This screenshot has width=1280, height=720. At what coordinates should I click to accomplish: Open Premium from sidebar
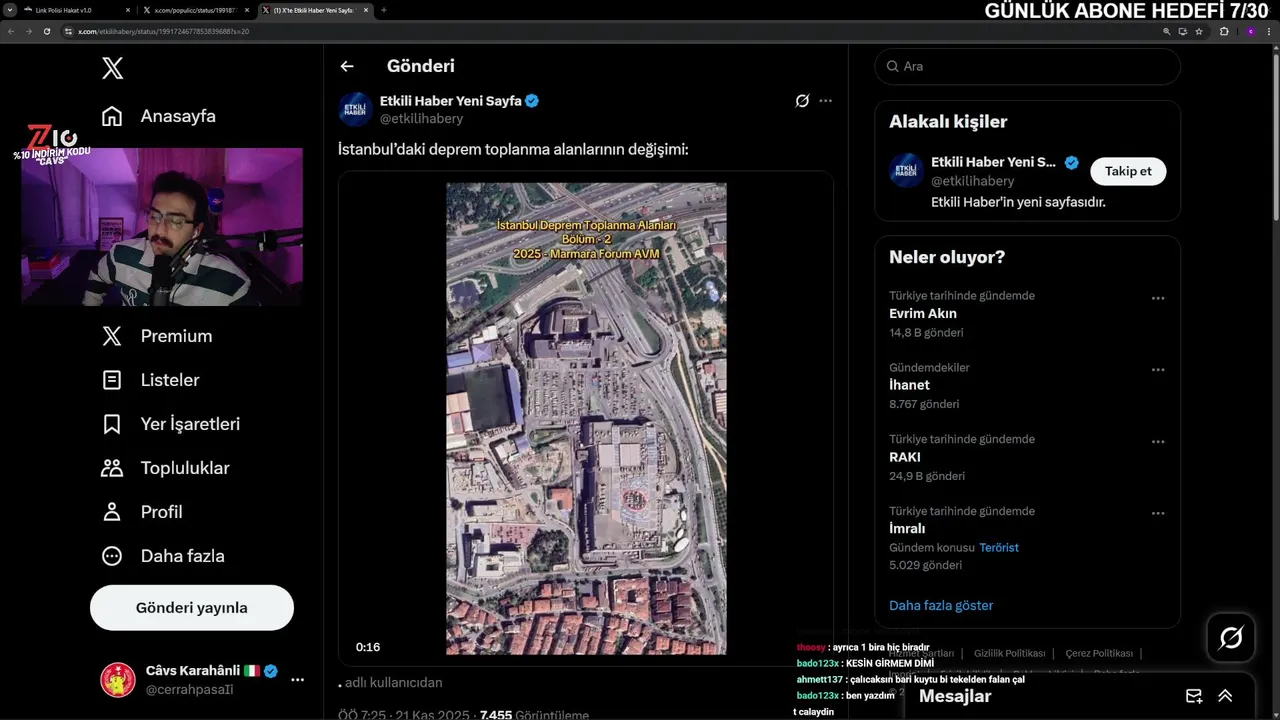[157, 336]
